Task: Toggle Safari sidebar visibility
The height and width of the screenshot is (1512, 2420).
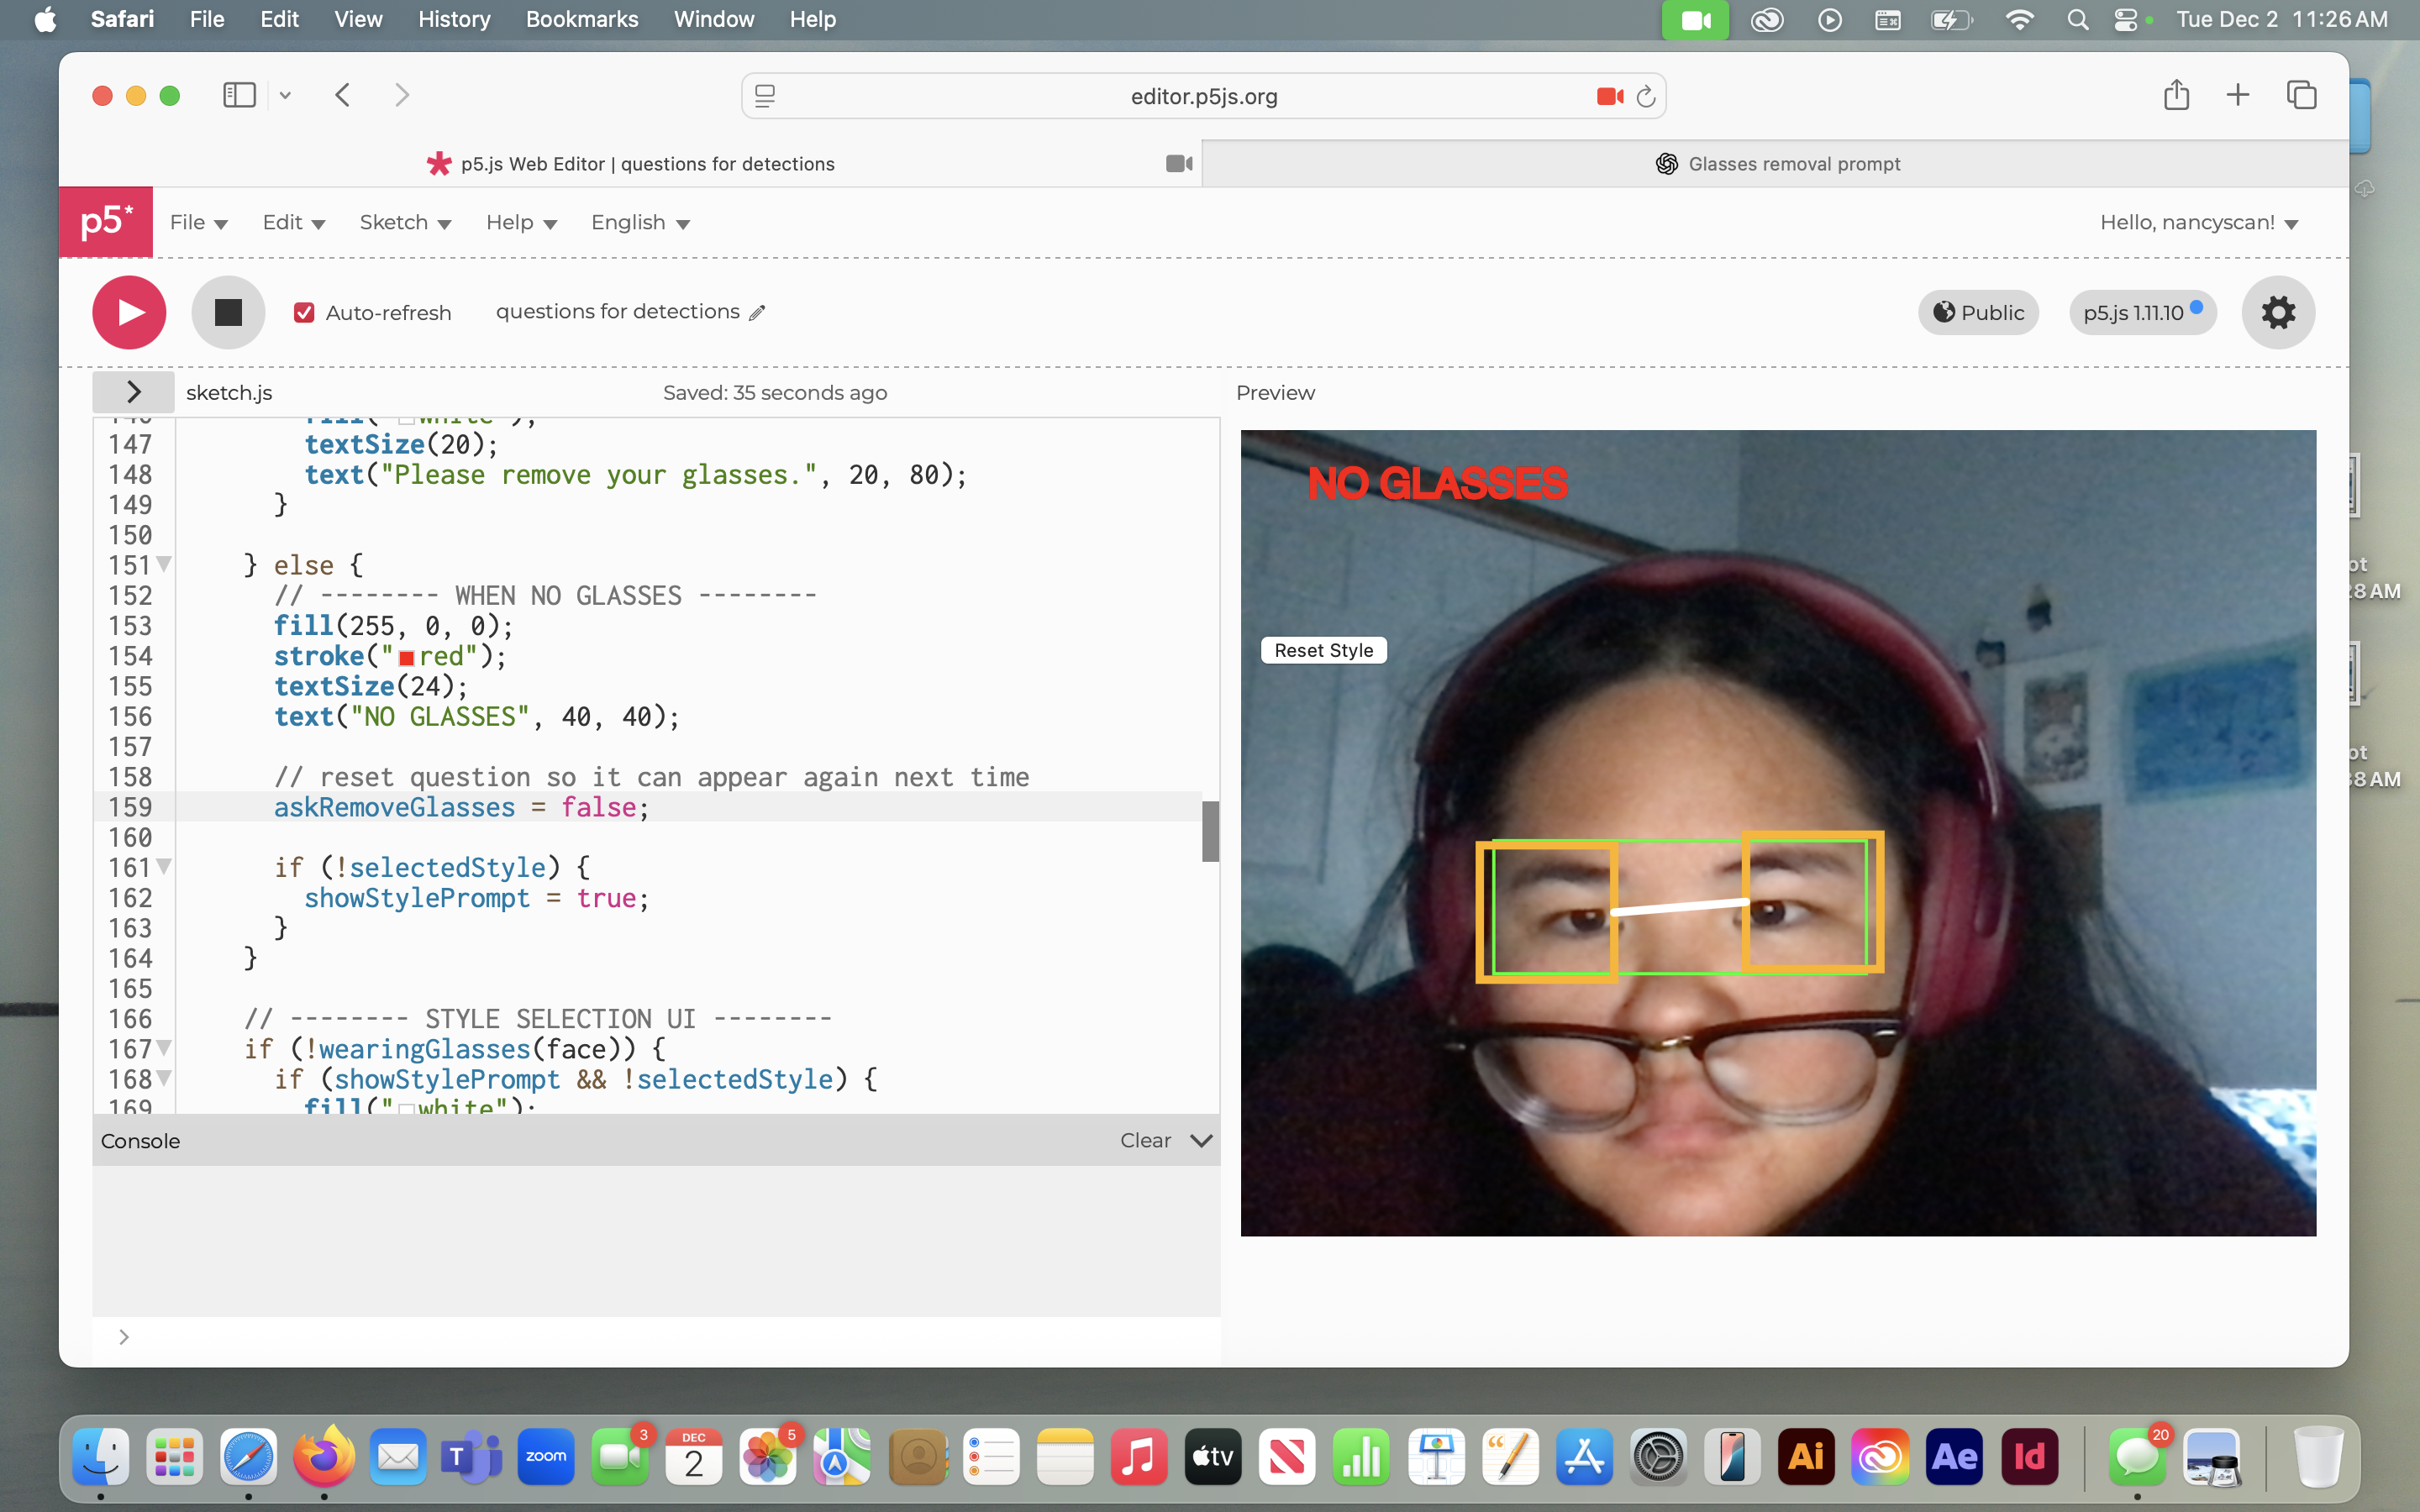Action: [x=239, y=95]
